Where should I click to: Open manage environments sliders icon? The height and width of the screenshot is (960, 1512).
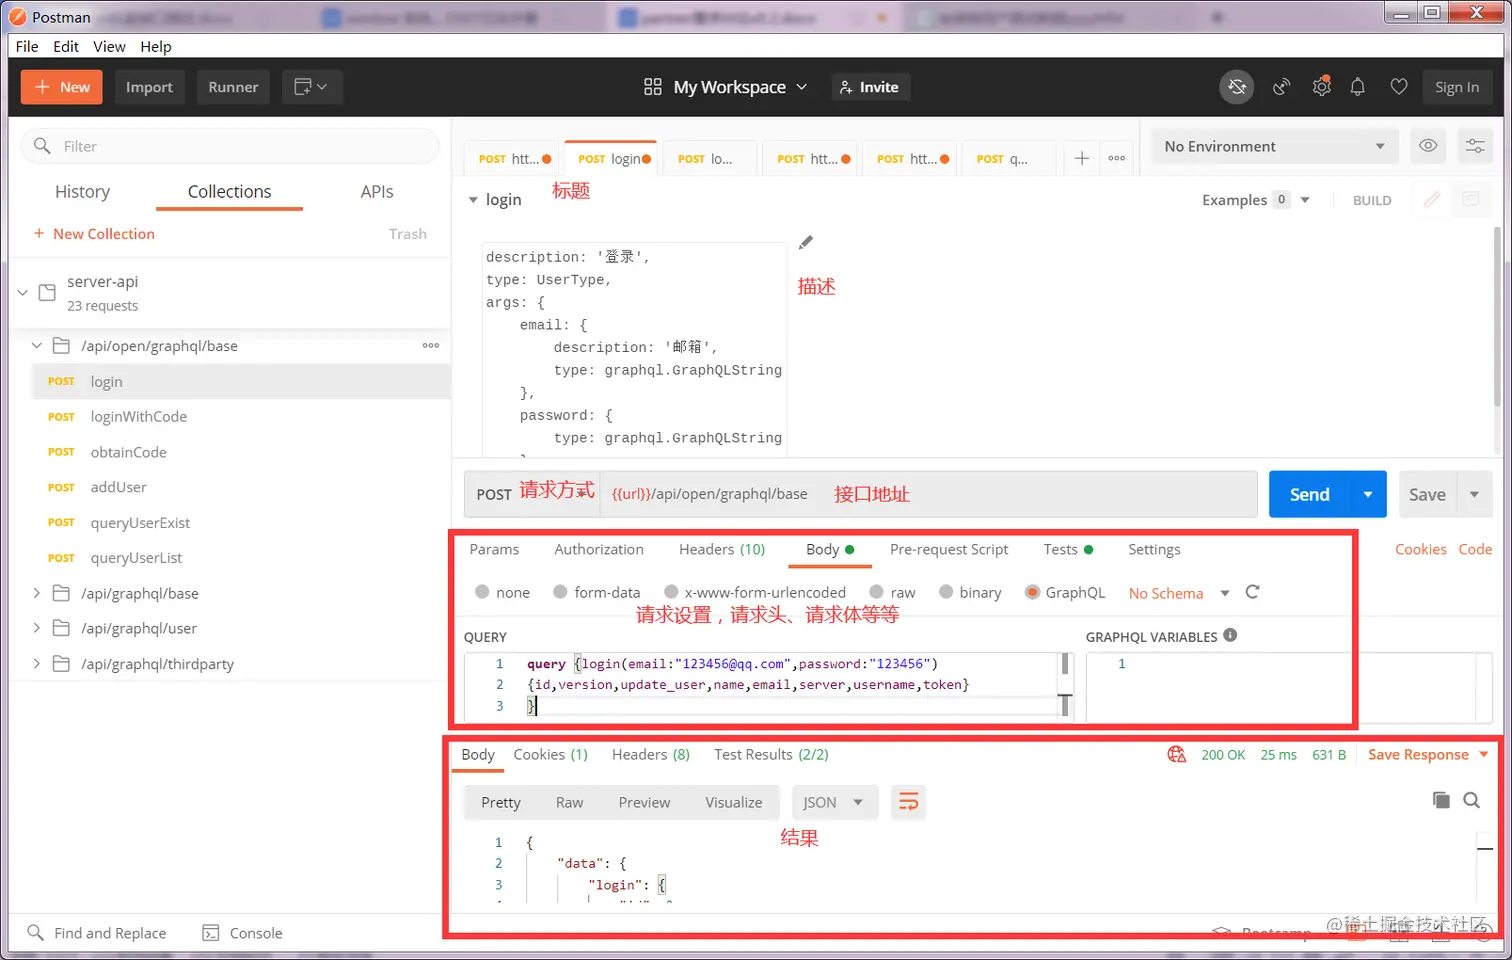tap(1475, 146)
